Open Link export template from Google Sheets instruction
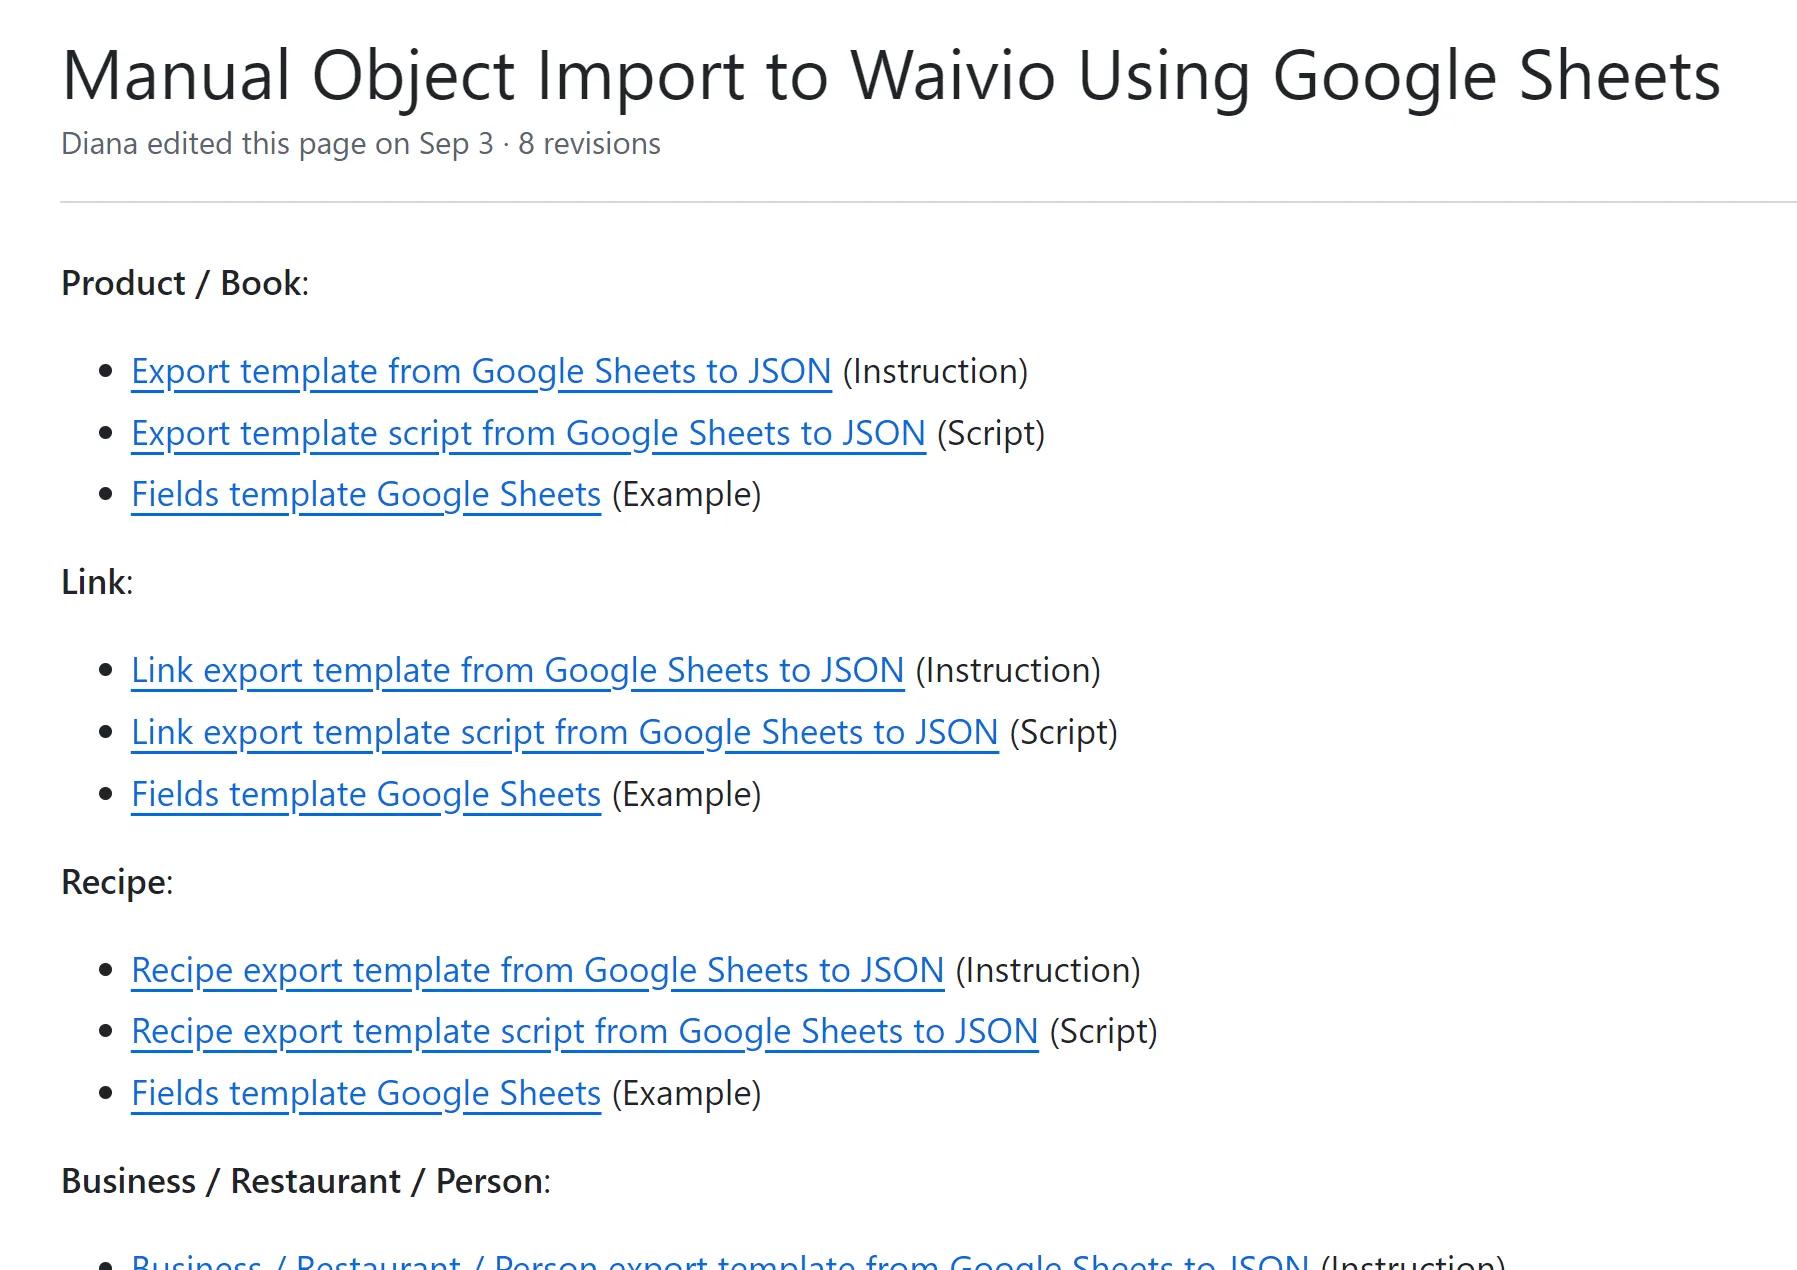1797x1270 pixels. click(x=518, y=670)
